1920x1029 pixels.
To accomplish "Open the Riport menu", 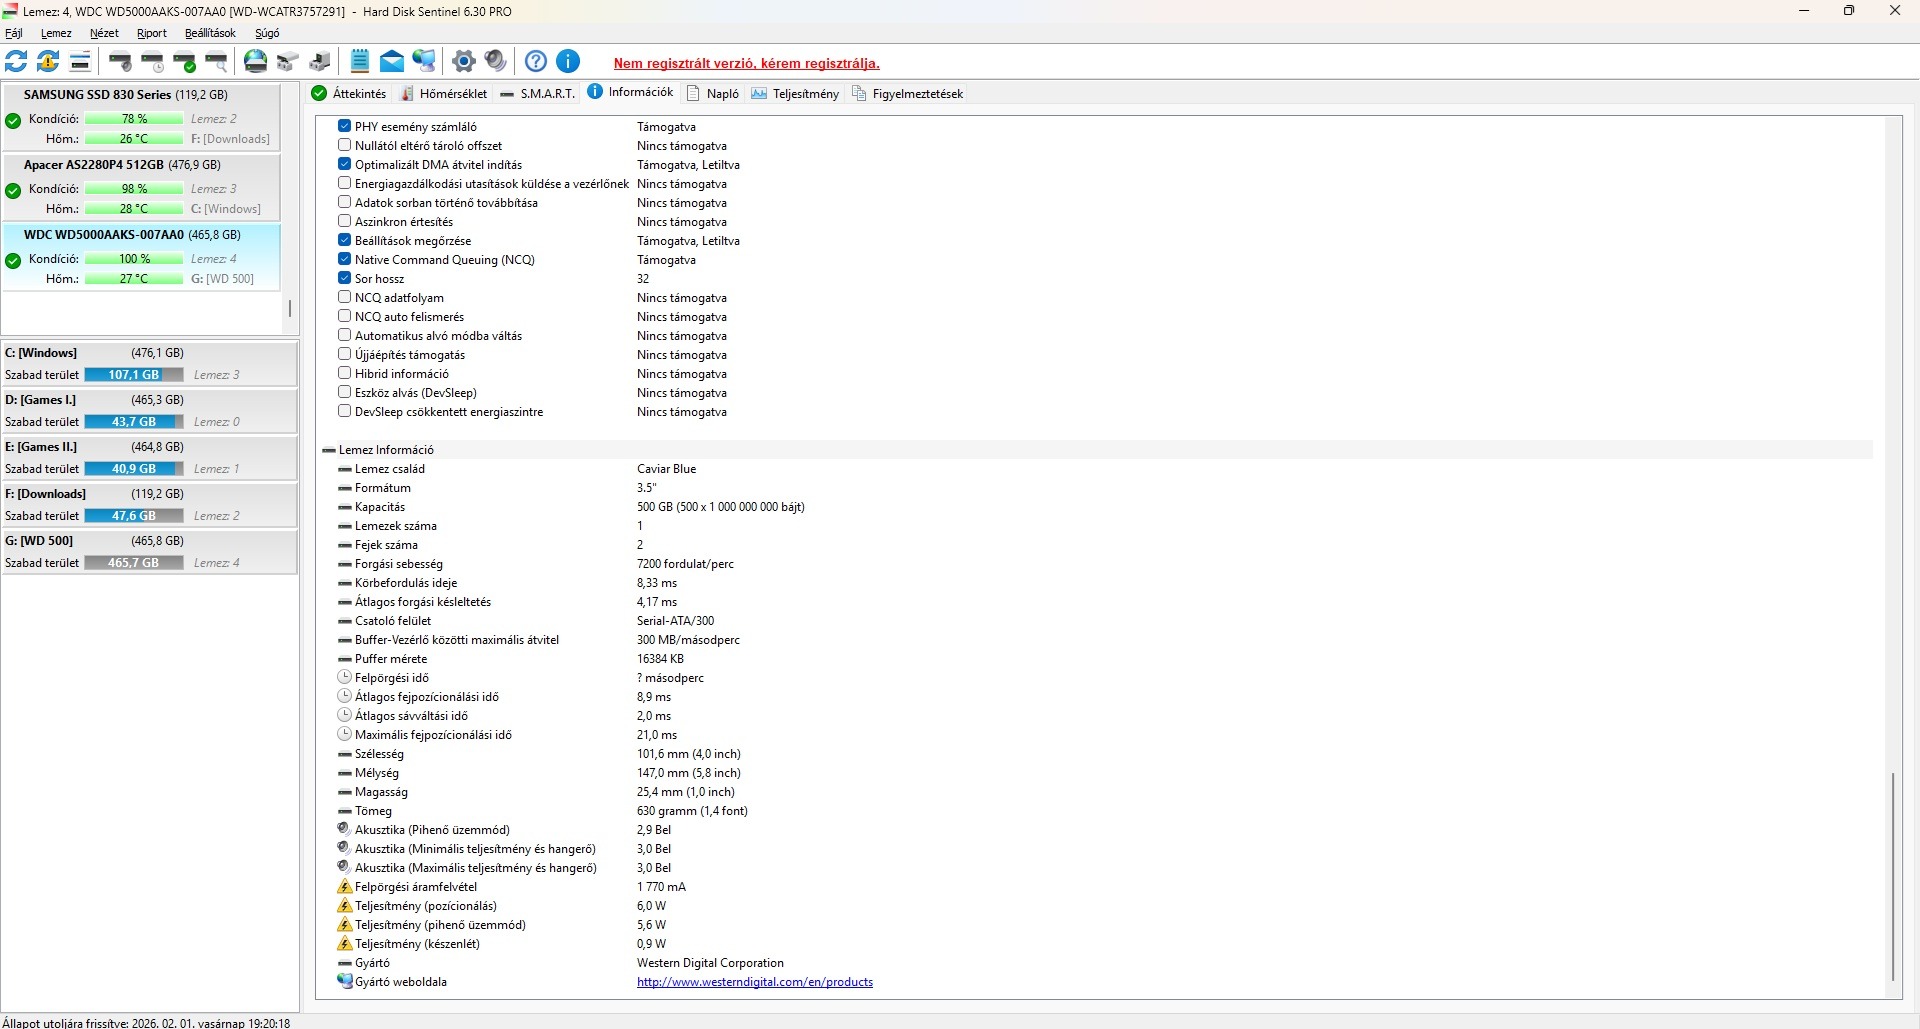I will pos(152,33).
